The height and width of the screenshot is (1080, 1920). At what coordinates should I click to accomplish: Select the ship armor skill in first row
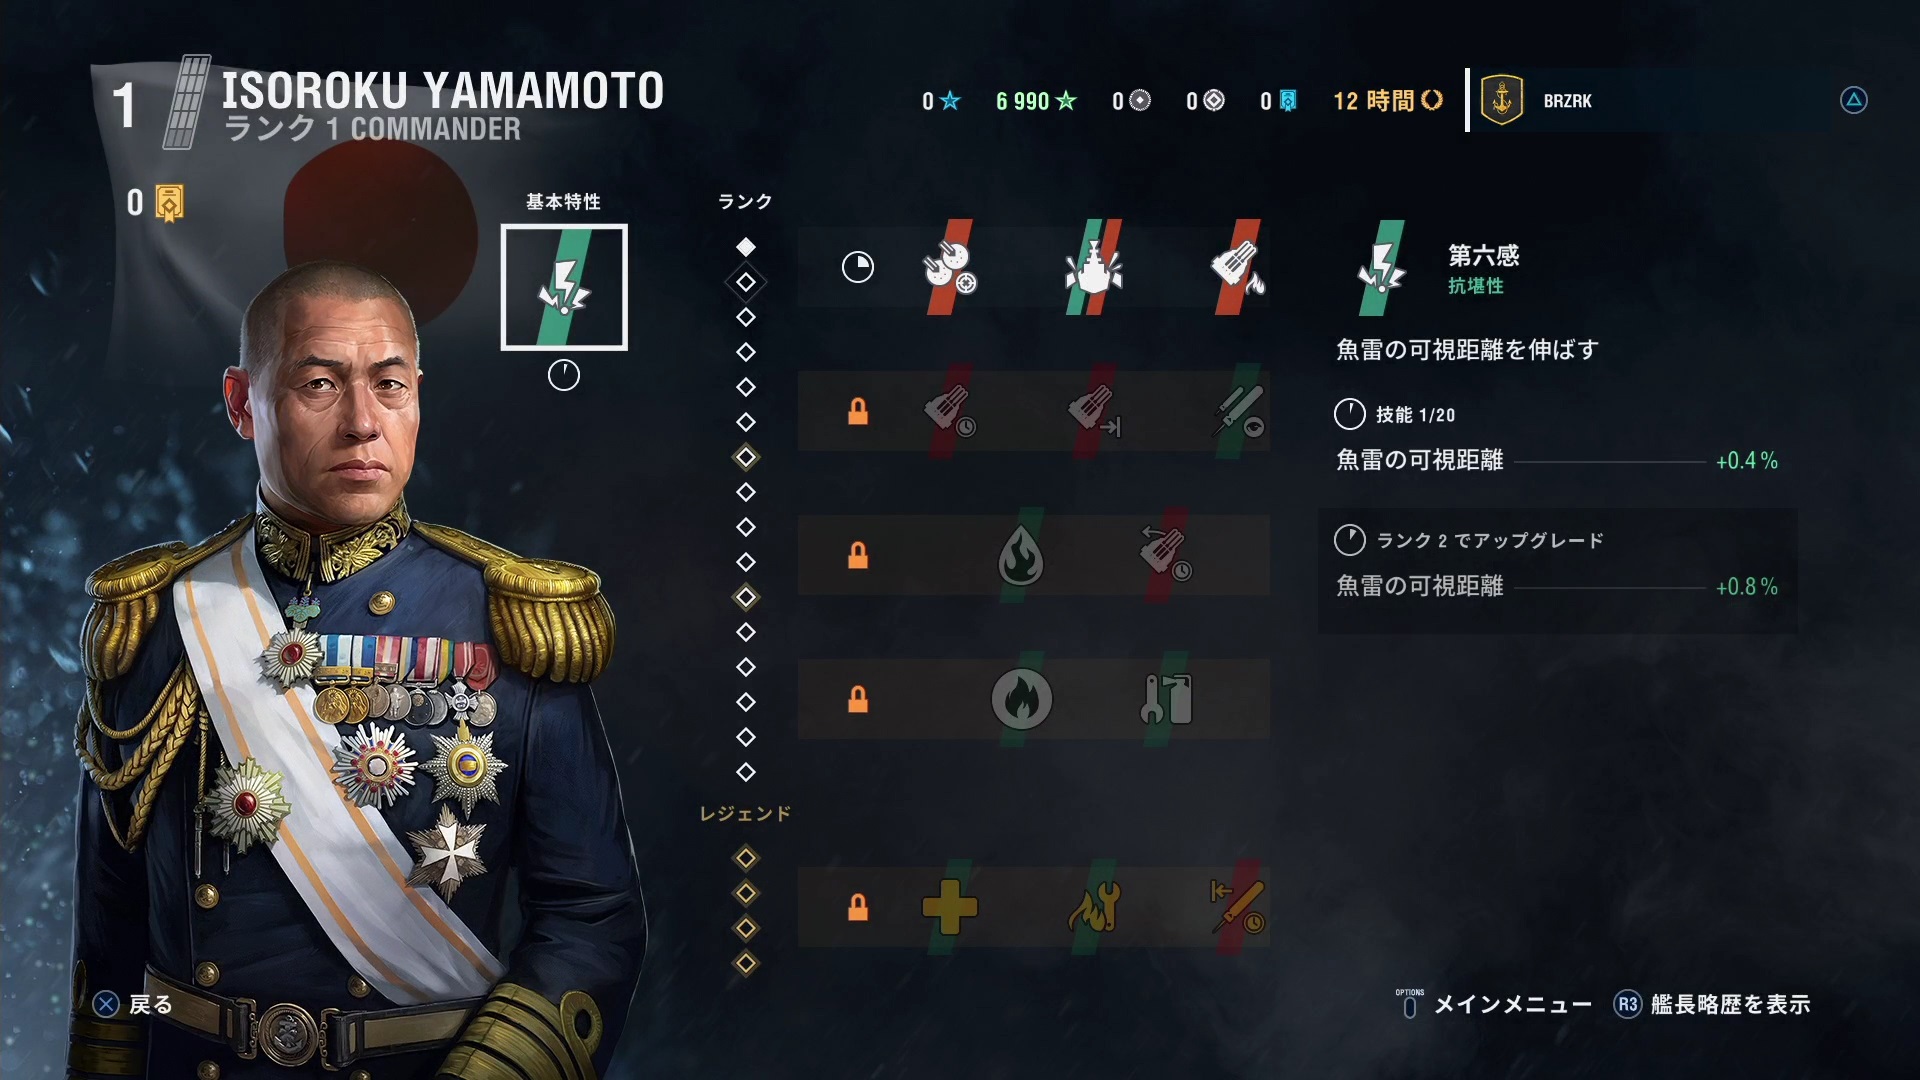click(1093, 267)
